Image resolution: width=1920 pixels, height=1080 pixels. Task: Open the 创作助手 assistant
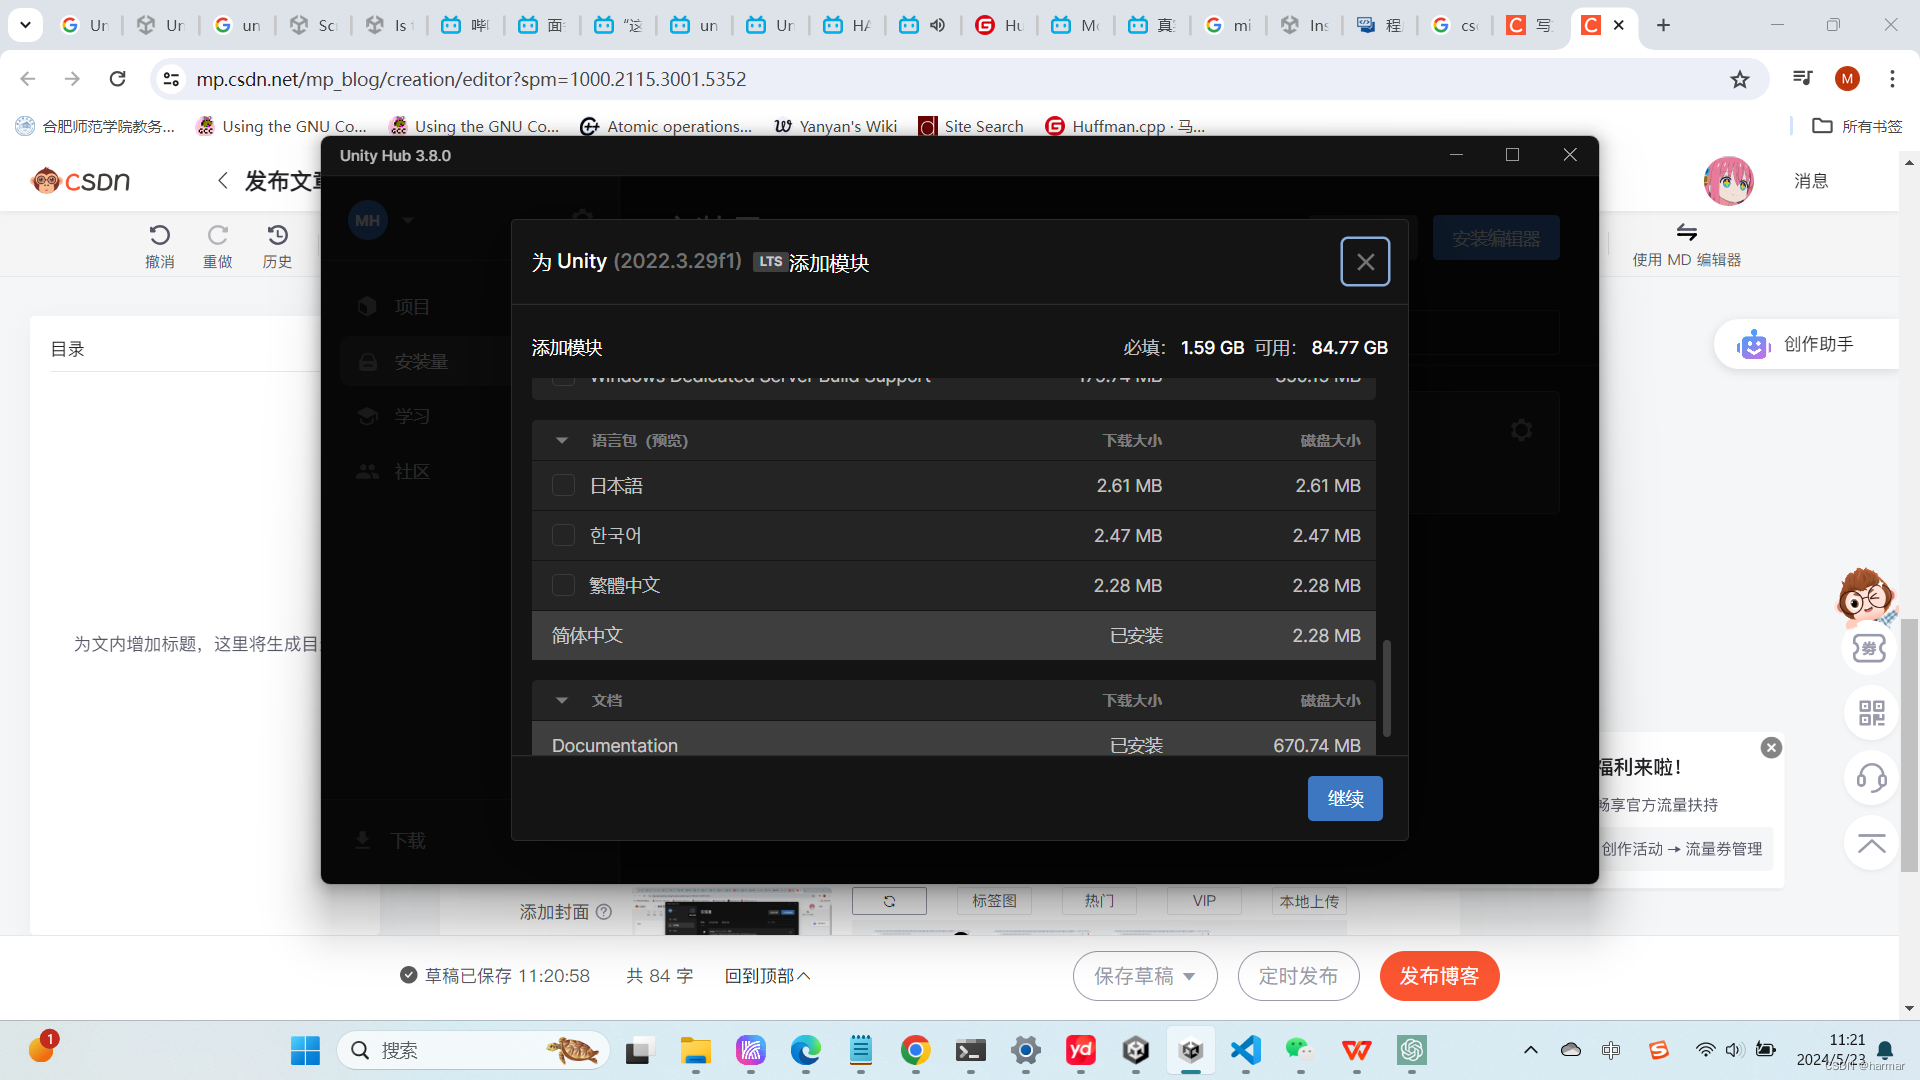pyautogui.click(x=1806, y=344)
